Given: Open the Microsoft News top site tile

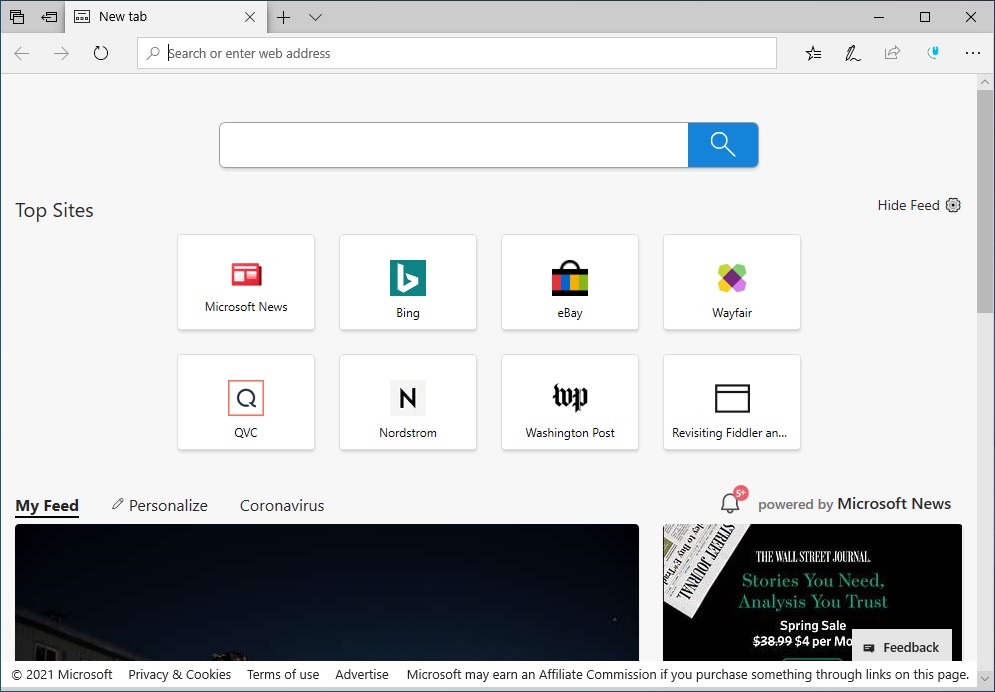Looking at the screenshot, I should pos(246,282).
